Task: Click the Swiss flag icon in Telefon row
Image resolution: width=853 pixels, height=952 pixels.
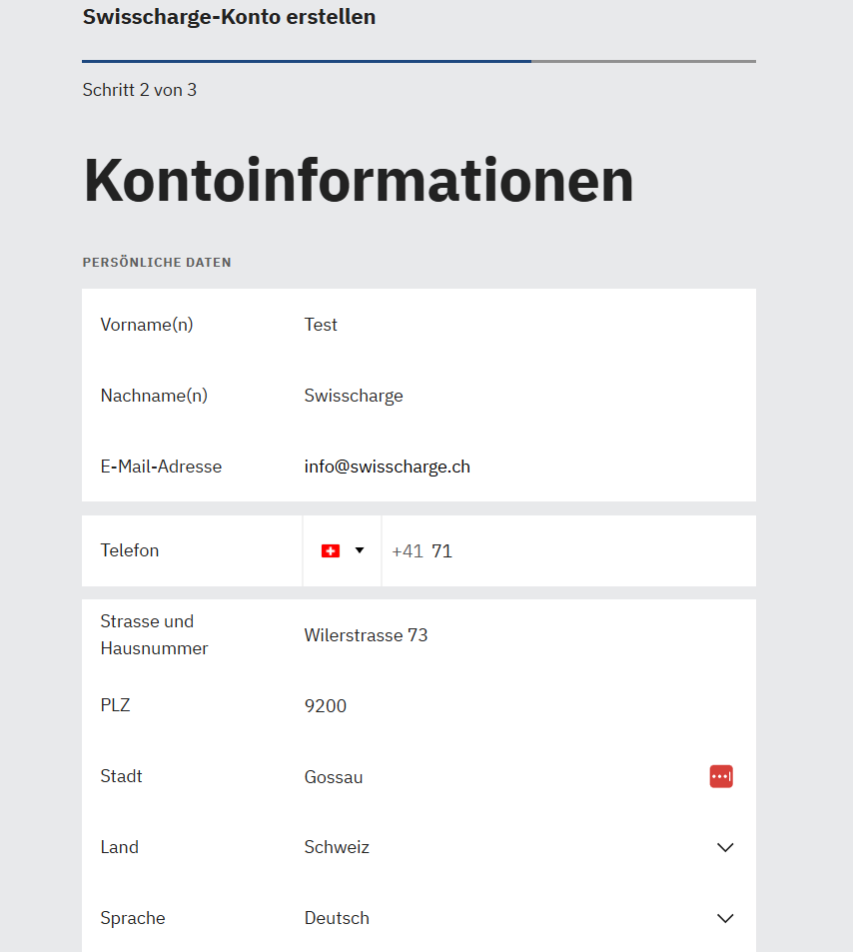Action: pos(330,551)
